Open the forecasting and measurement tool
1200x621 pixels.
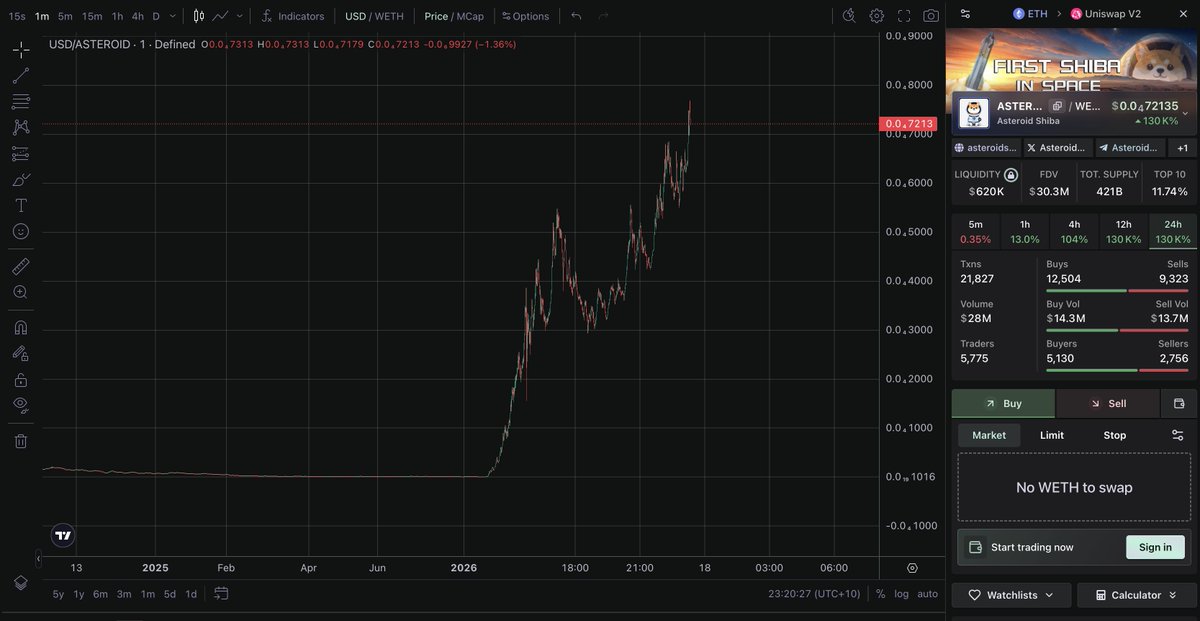(21, 153)
